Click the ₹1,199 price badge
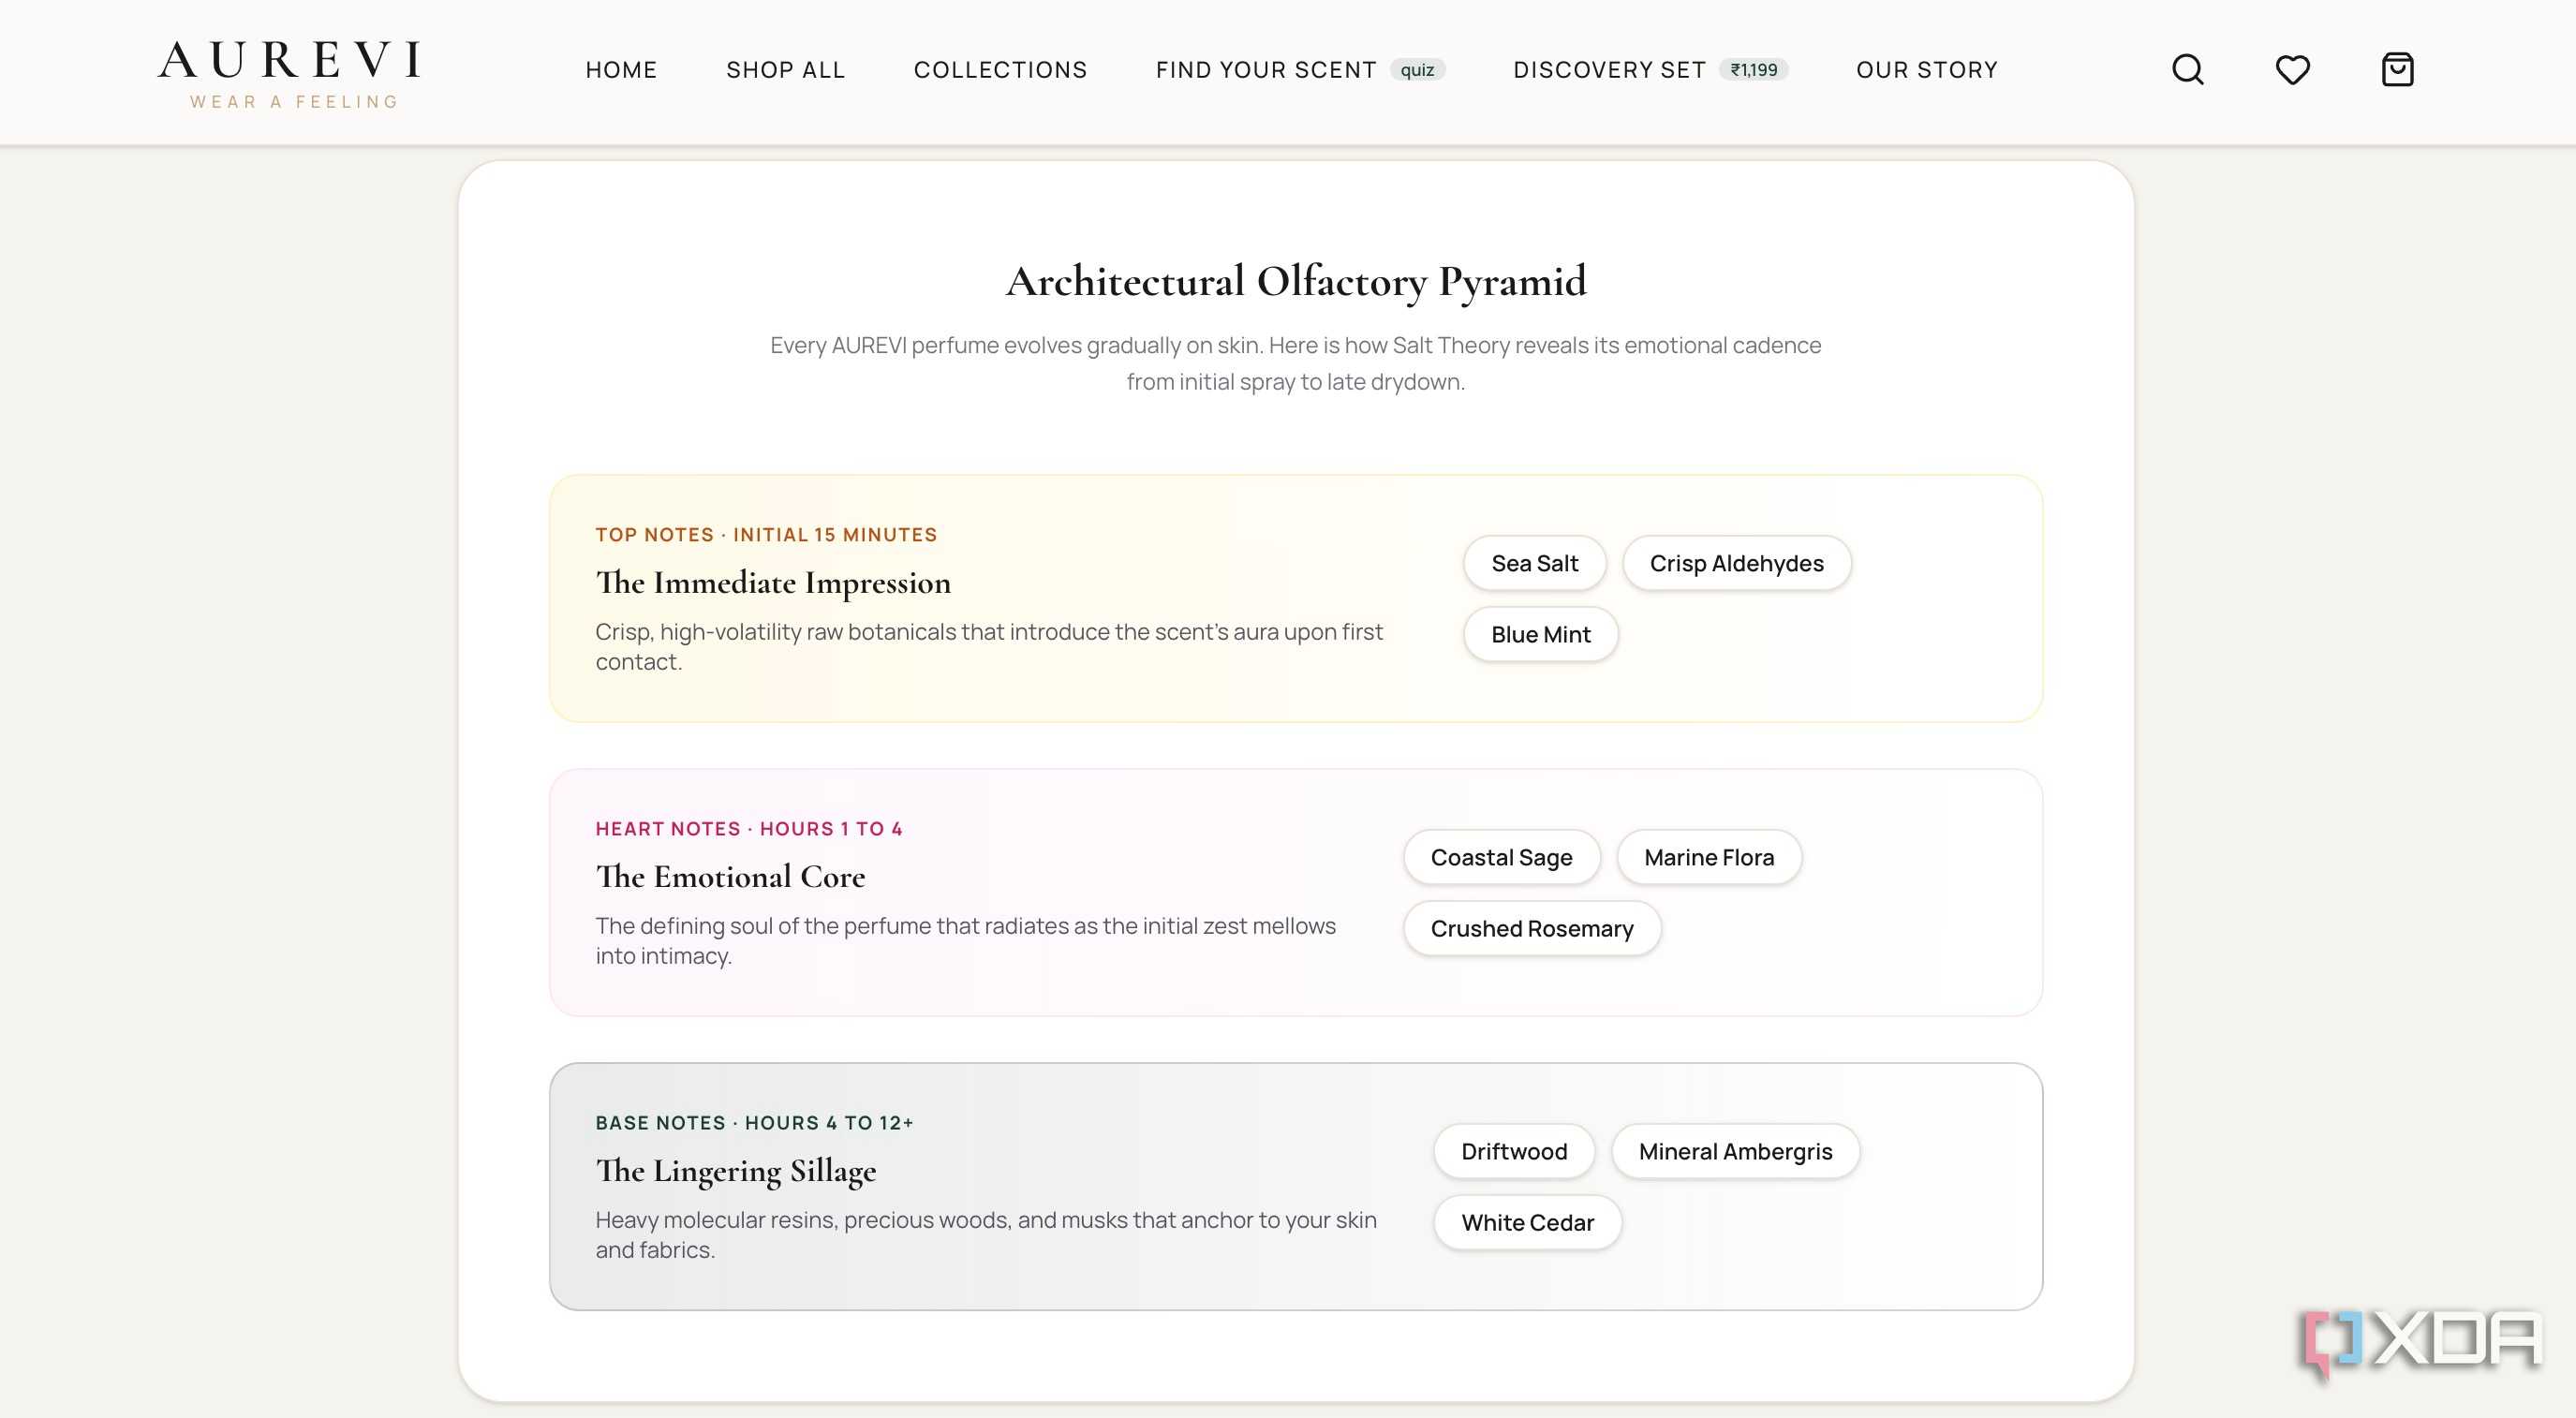Viewport: 2576px width, 1418px height. pos(1753,70)
